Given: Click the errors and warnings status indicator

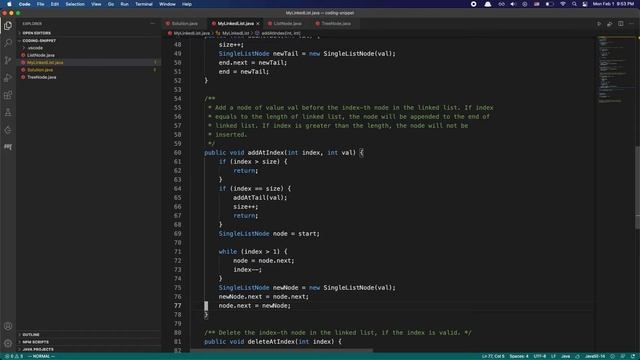Looking at the screenshot, I should 13,356.
